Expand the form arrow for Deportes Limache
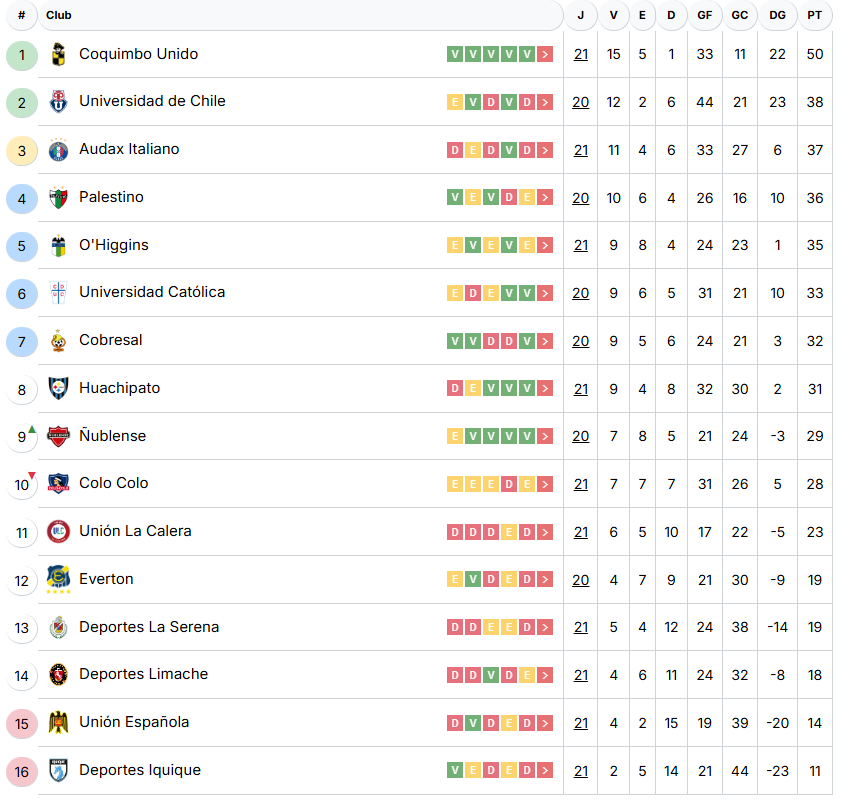The image size is (841, 799). pos(545,675)
